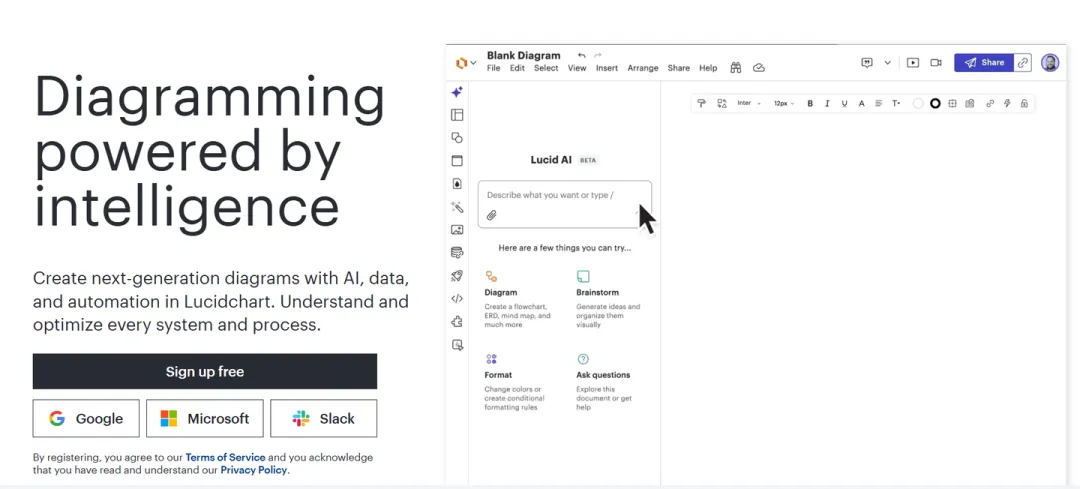1080x489 pixels.
Task: Click the link chain icon in format toolbar
Action: 990,103
